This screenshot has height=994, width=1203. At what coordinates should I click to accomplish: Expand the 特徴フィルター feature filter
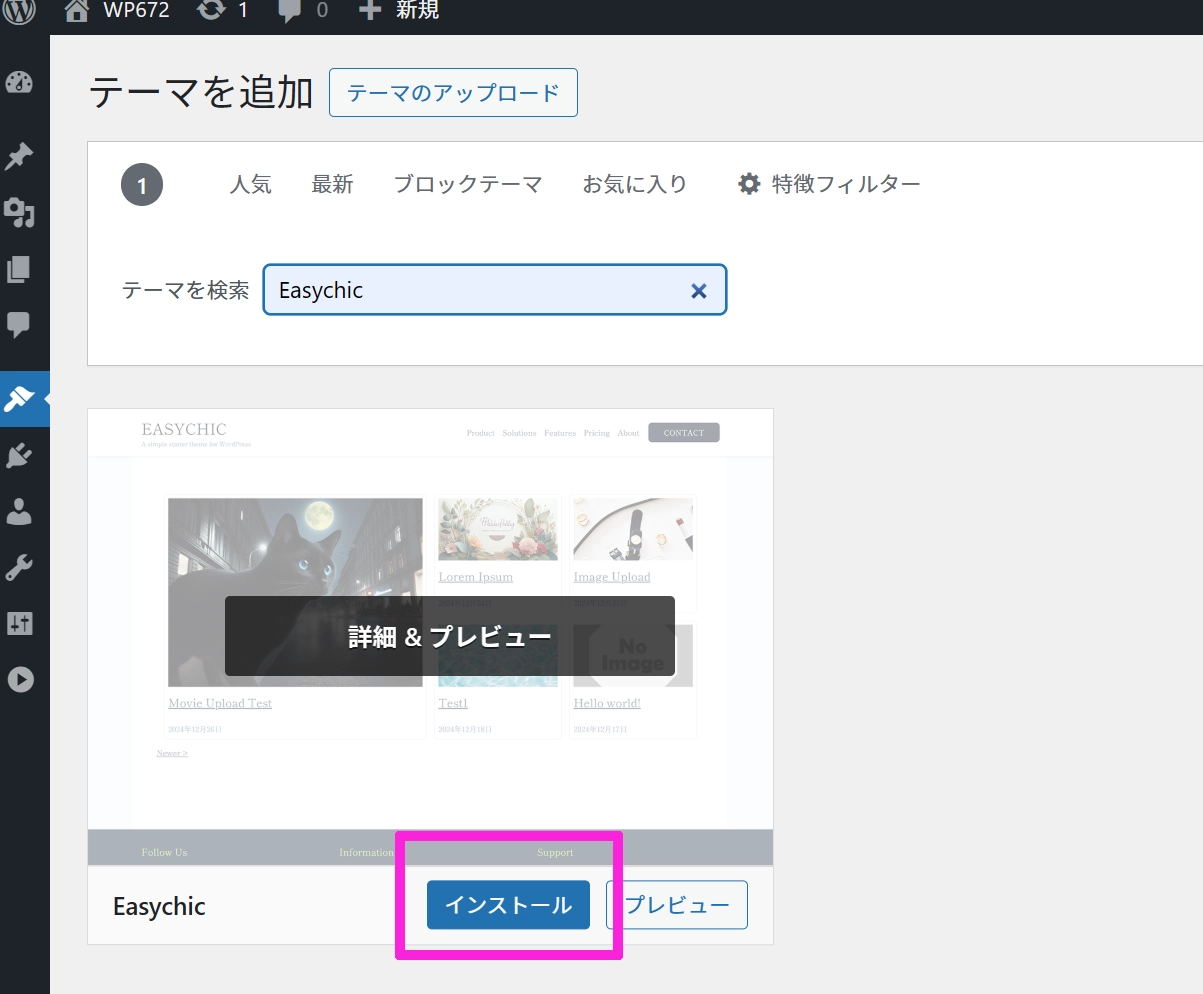point(829,184)
